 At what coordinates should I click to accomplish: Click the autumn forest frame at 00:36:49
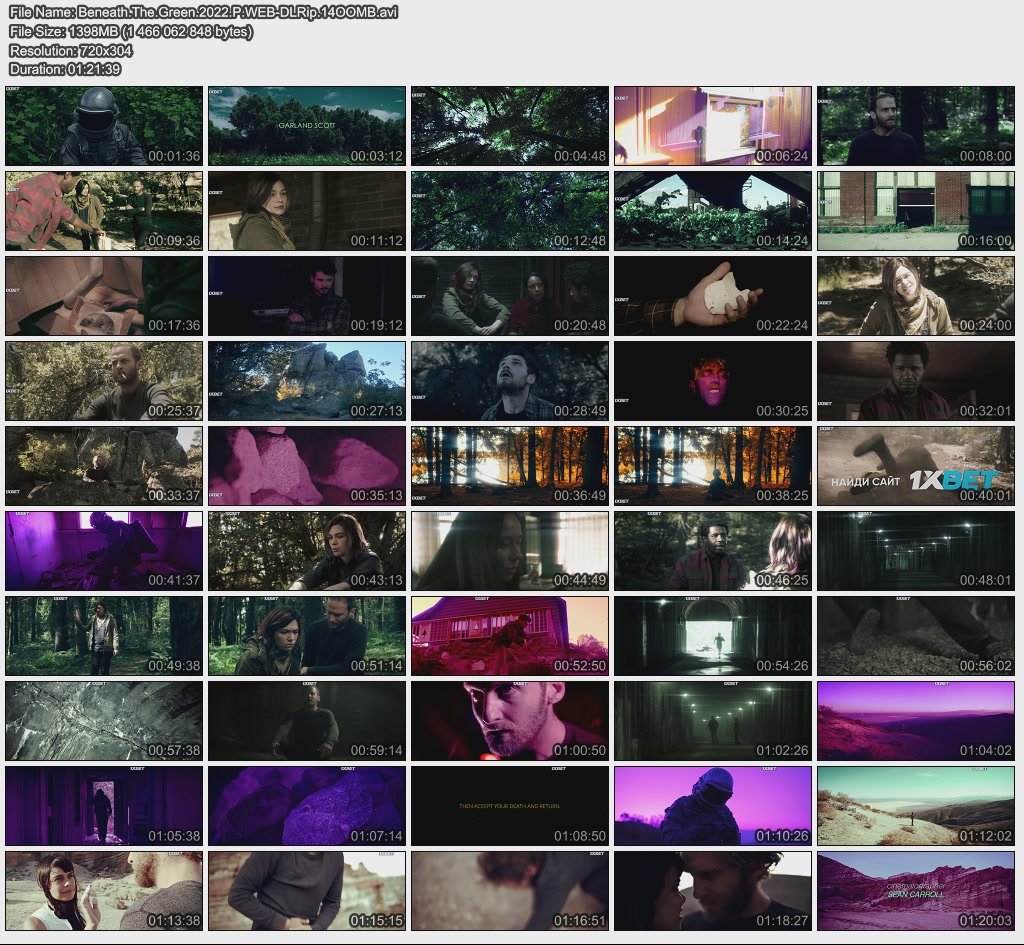point(510,466)
